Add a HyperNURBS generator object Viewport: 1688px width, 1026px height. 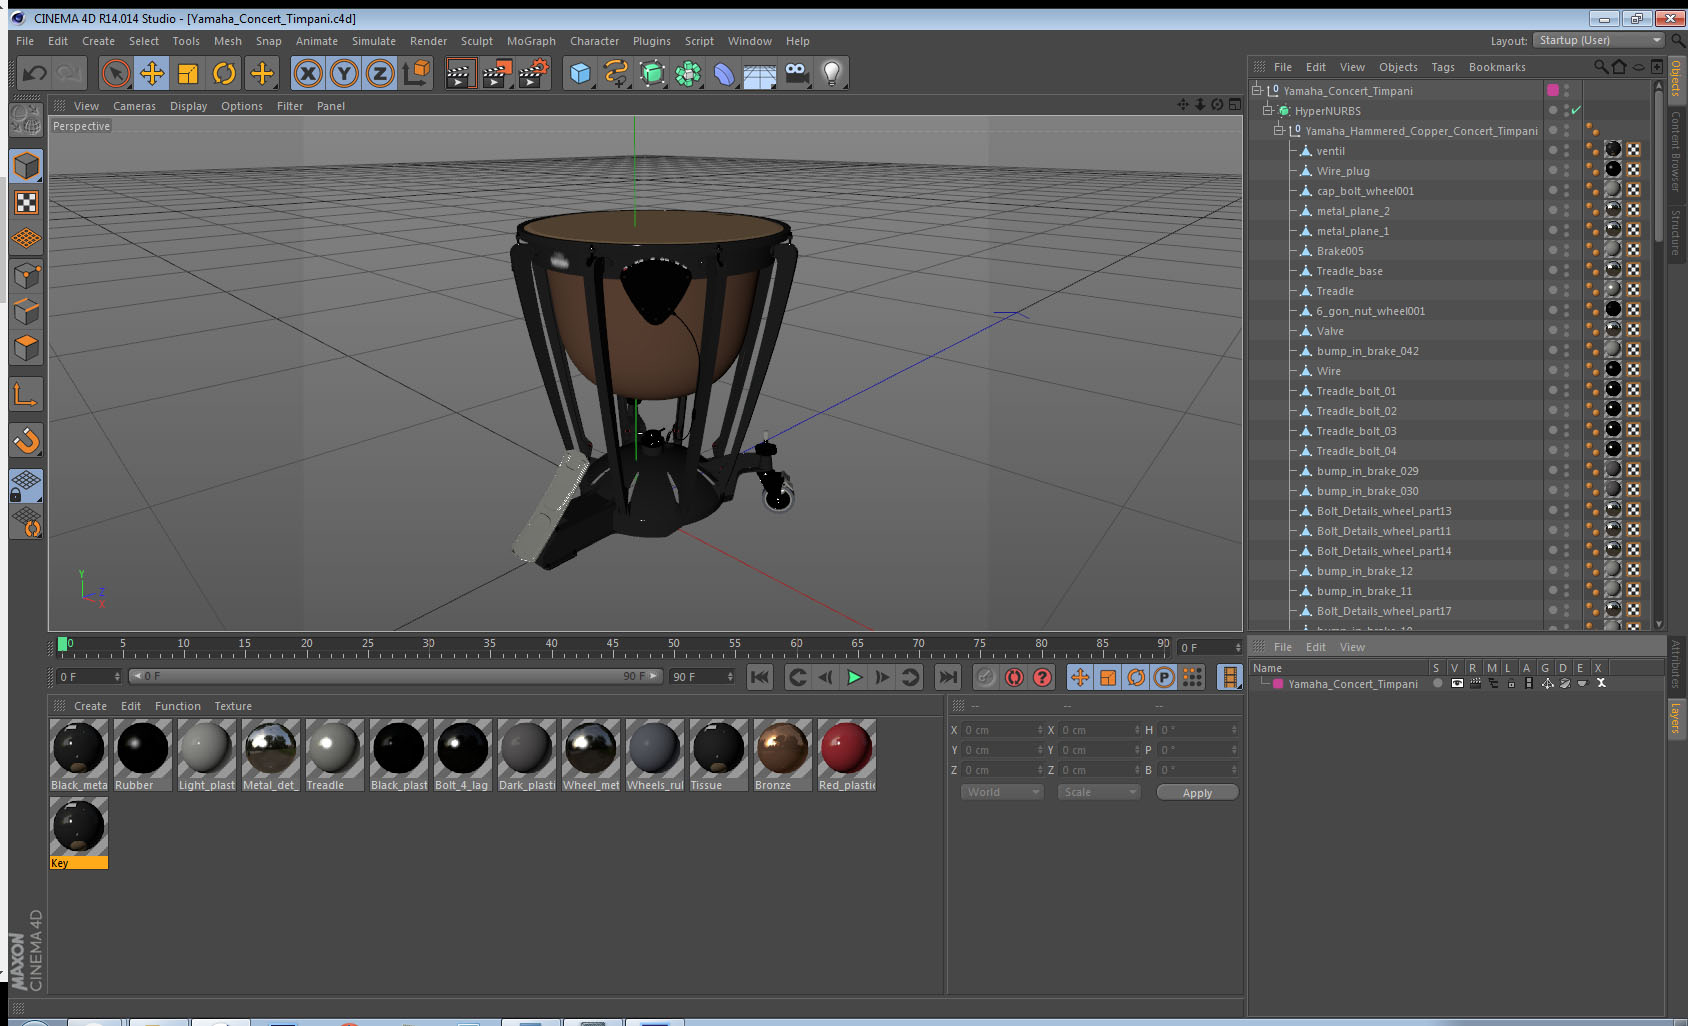pos(652,73)
